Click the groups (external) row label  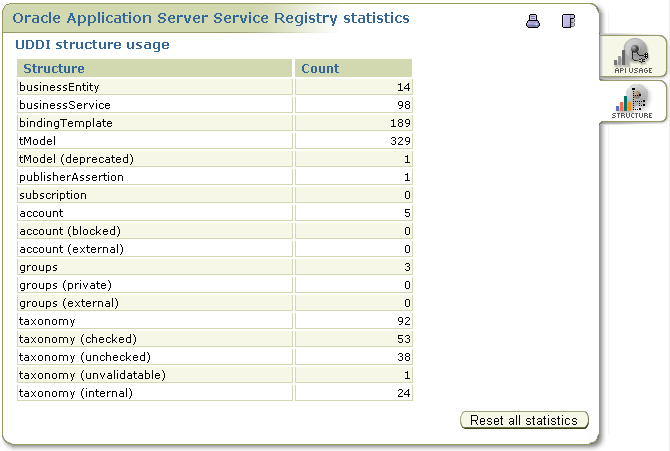(68, 303)
